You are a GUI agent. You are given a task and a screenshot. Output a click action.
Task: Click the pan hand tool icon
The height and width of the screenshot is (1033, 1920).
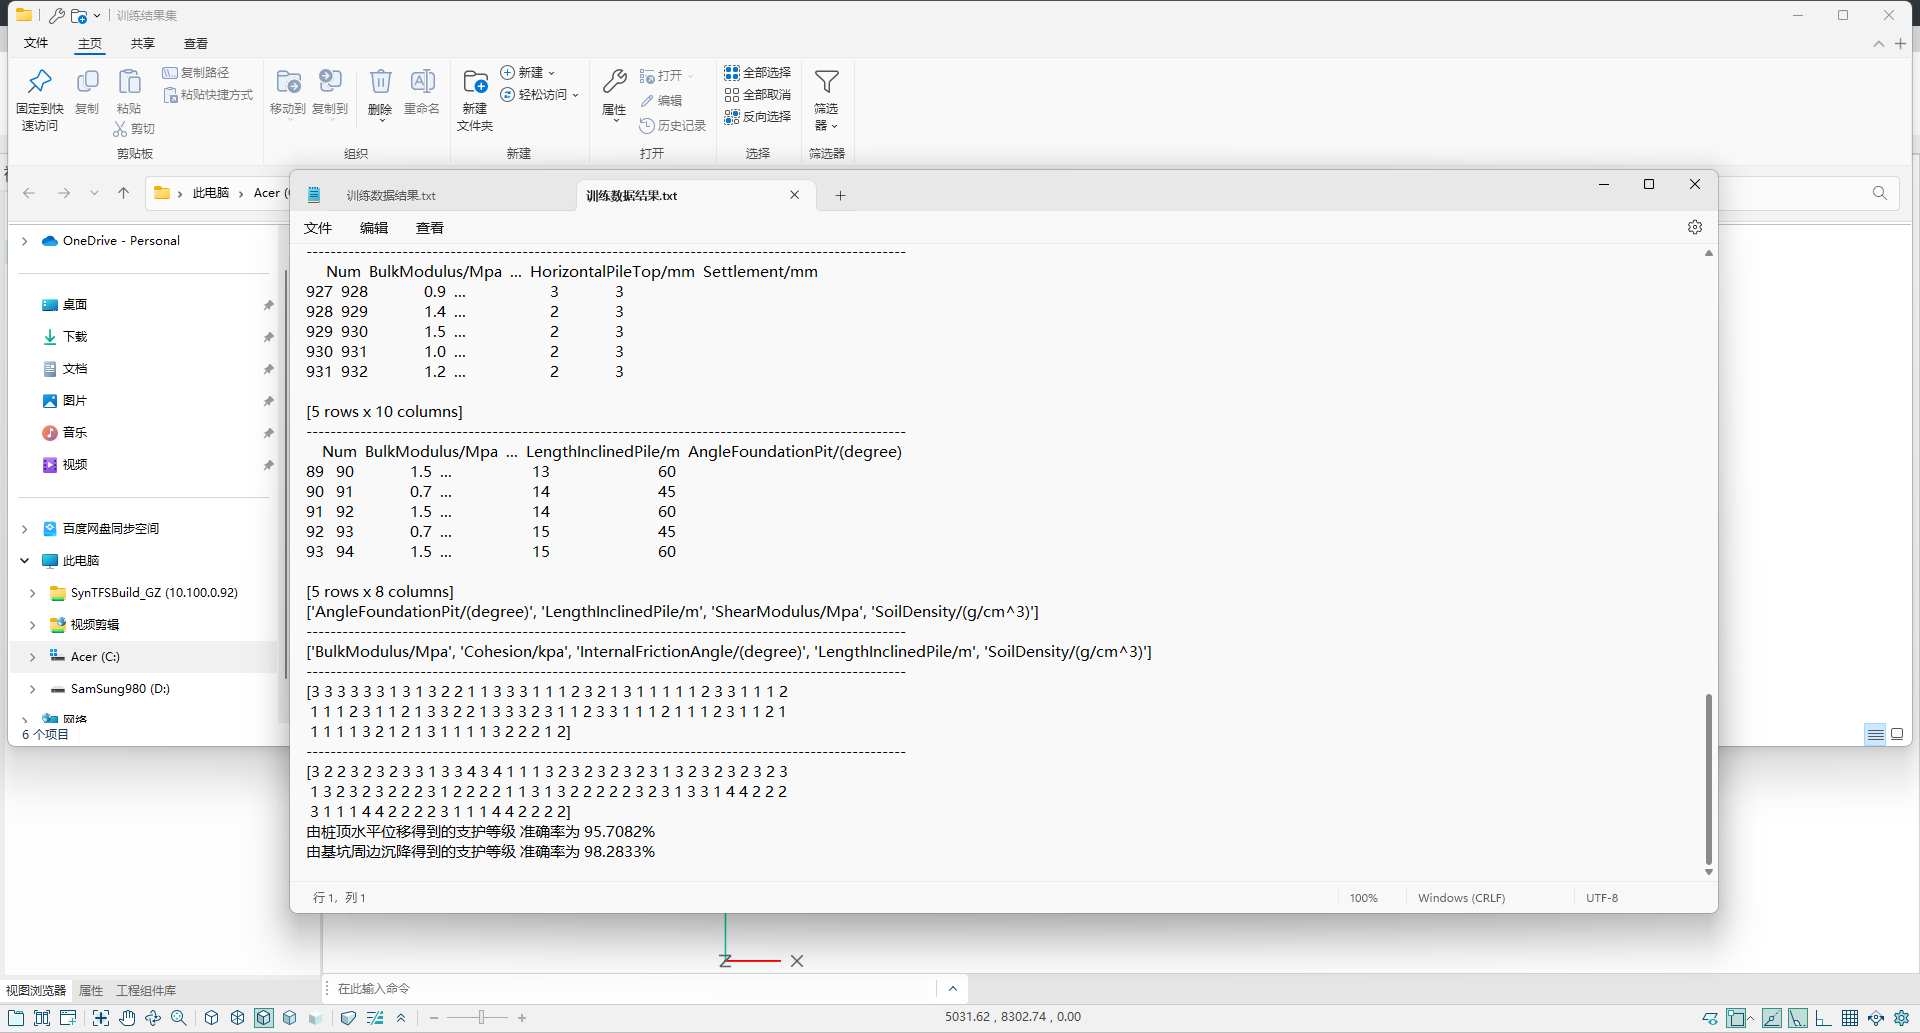[x=127, y=1018]
